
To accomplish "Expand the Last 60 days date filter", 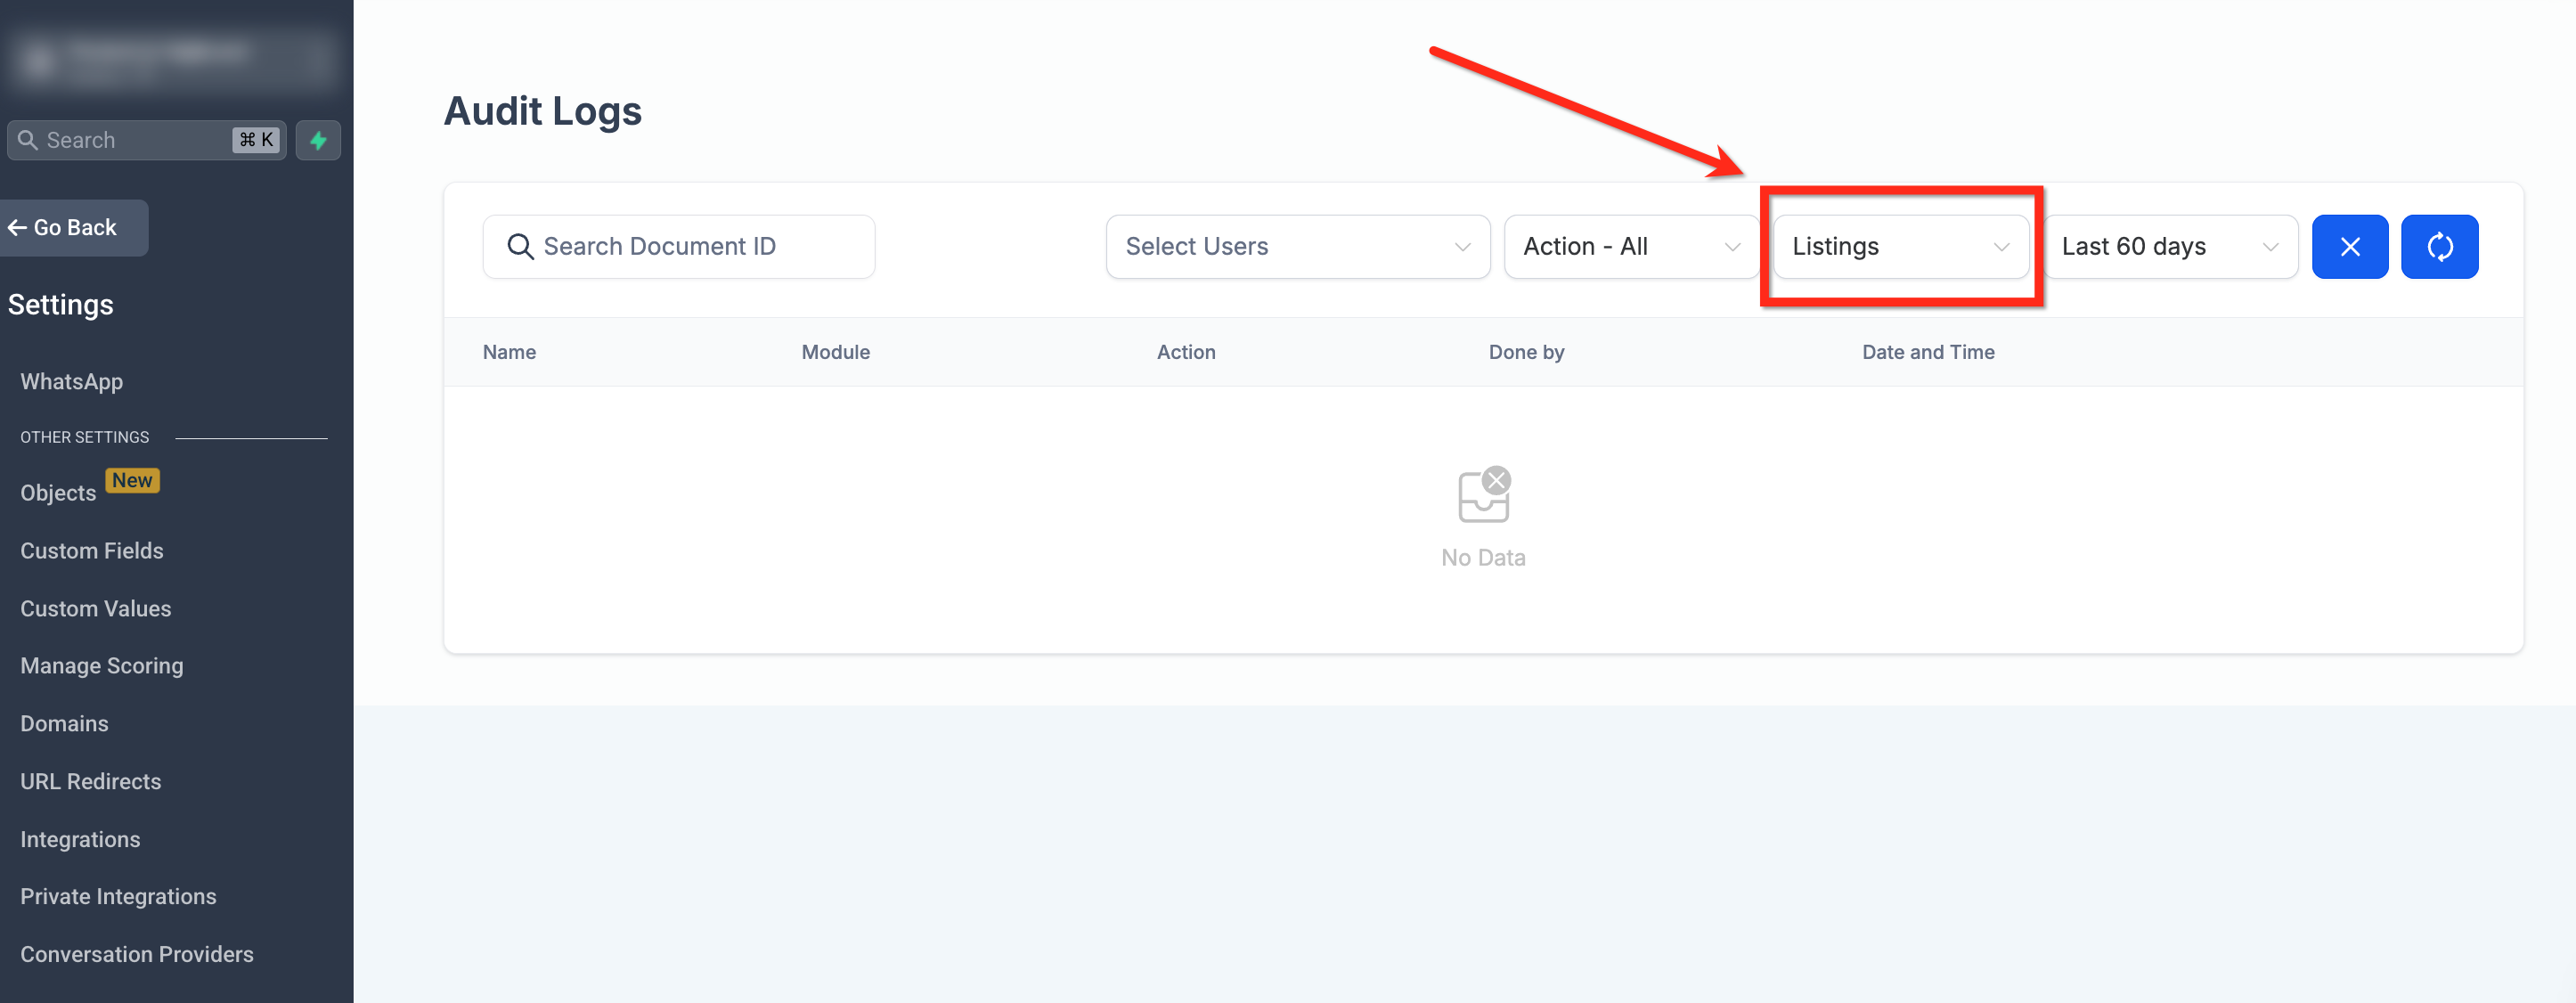I will (2169, 246).
